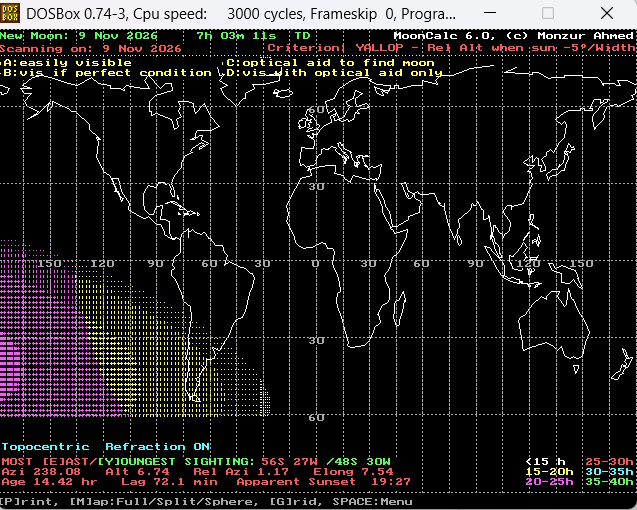
Task: Click the 'Elong 7.54' value
Action: pyautogui.click(x=353, y=472)
